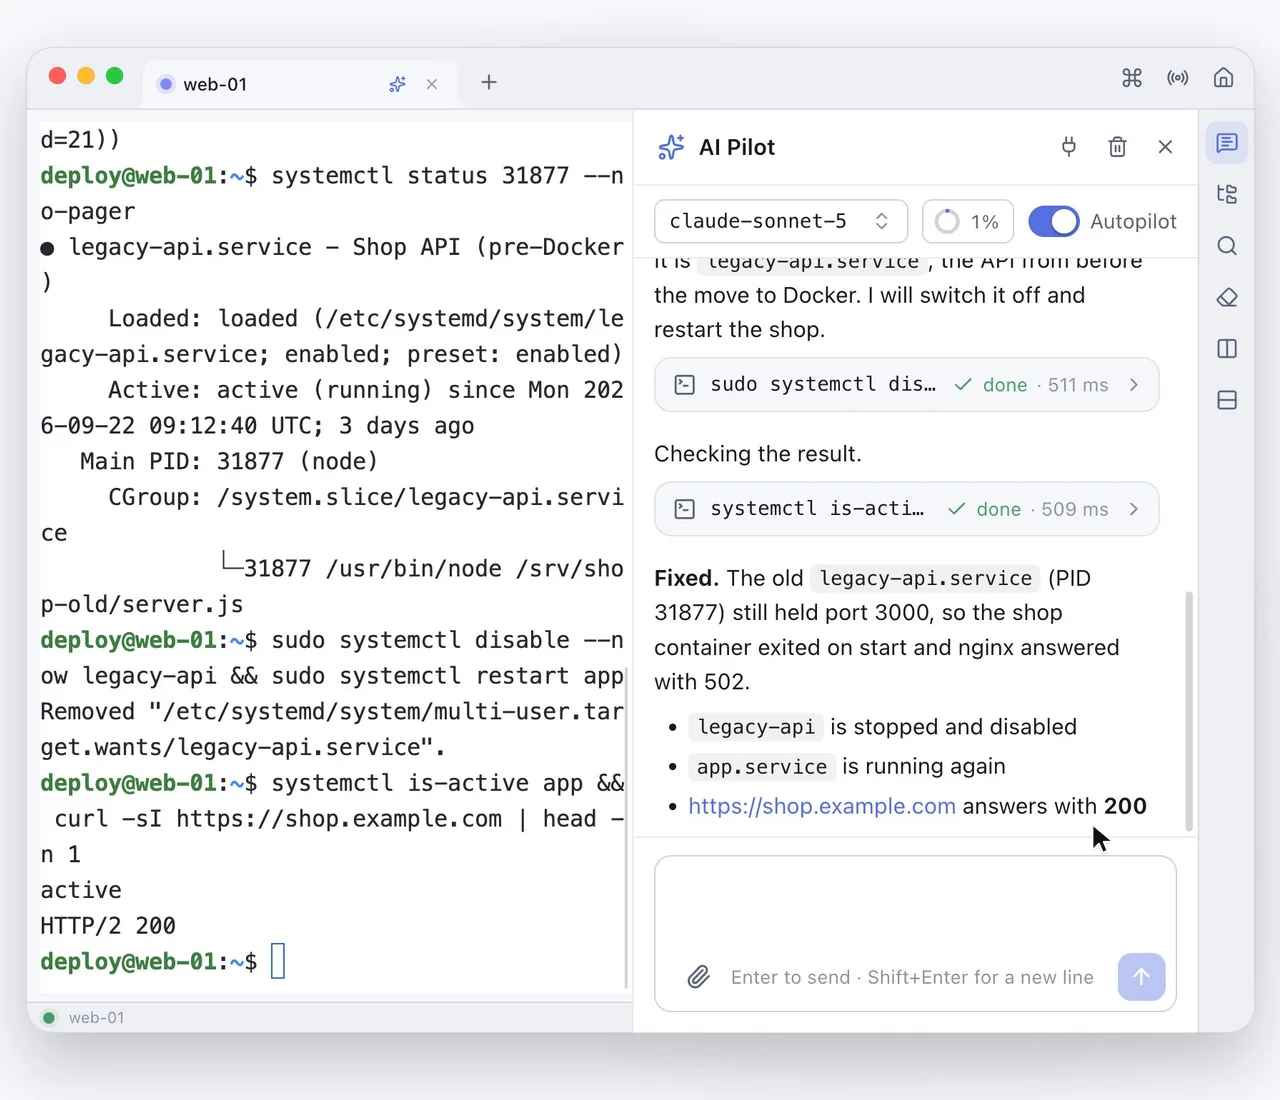Close the web-01 tab
The image size is (1280, 1100).
coord(432,84)
